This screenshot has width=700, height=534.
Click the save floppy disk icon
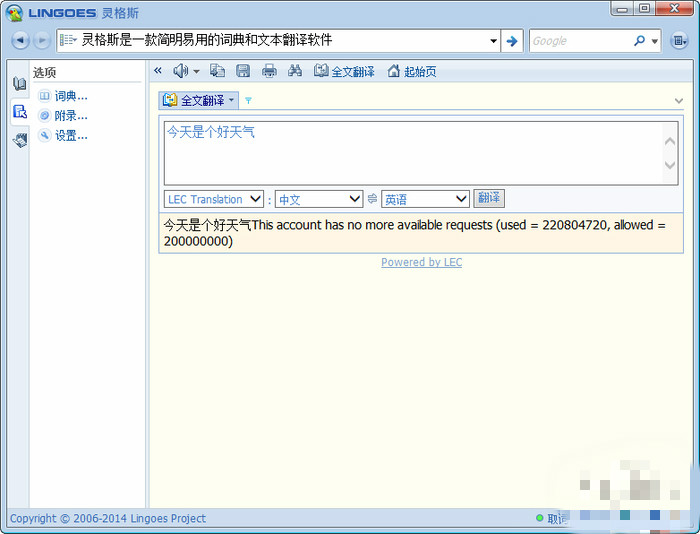243,71
